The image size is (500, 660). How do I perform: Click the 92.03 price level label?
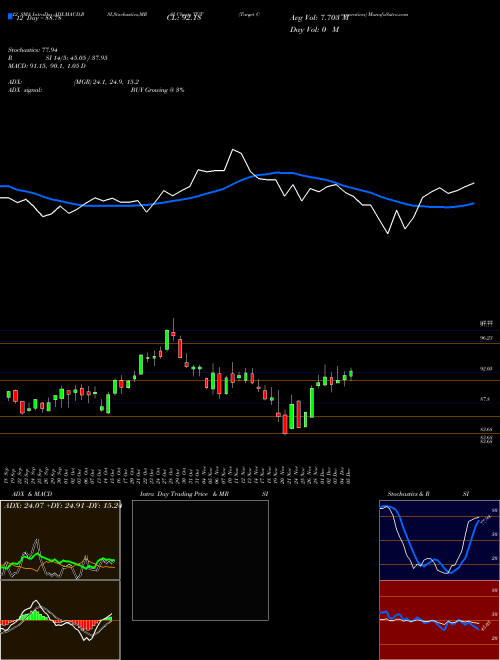(x=486, y=369)
